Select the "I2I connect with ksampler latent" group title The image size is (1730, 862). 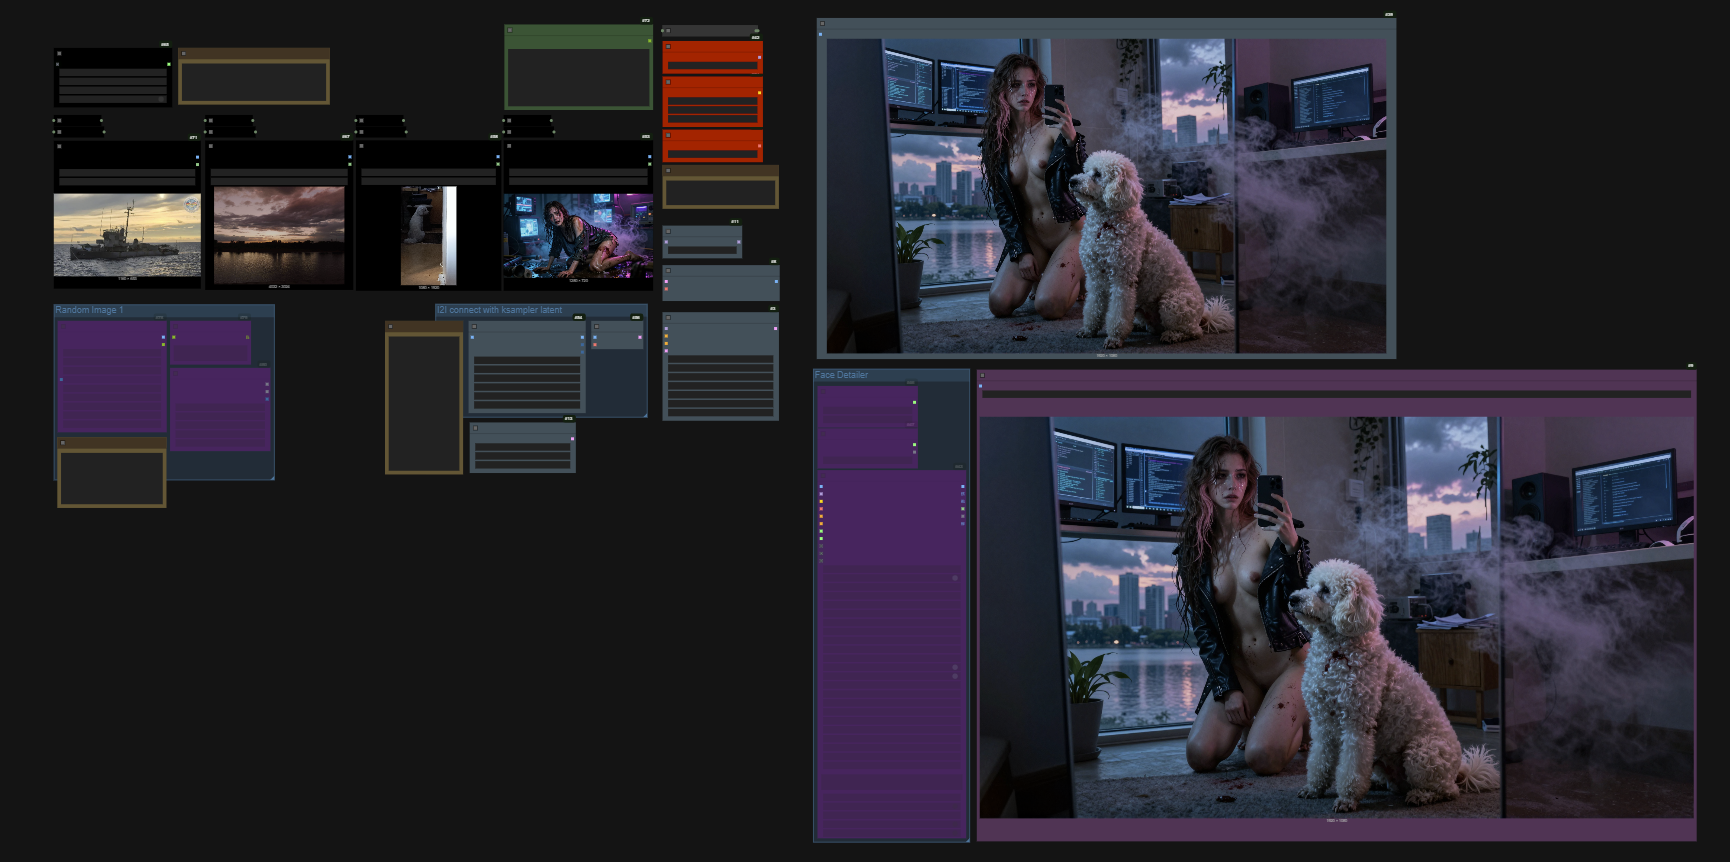pyautogui.click(x=500, y=310)
